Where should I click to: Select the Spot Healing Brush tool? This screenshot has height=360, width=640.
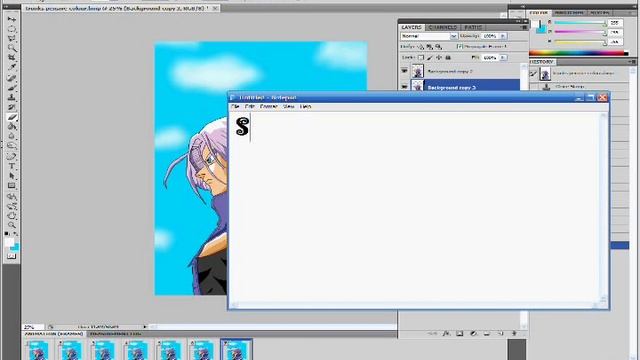pyautogui.click(x=12, y=78)
